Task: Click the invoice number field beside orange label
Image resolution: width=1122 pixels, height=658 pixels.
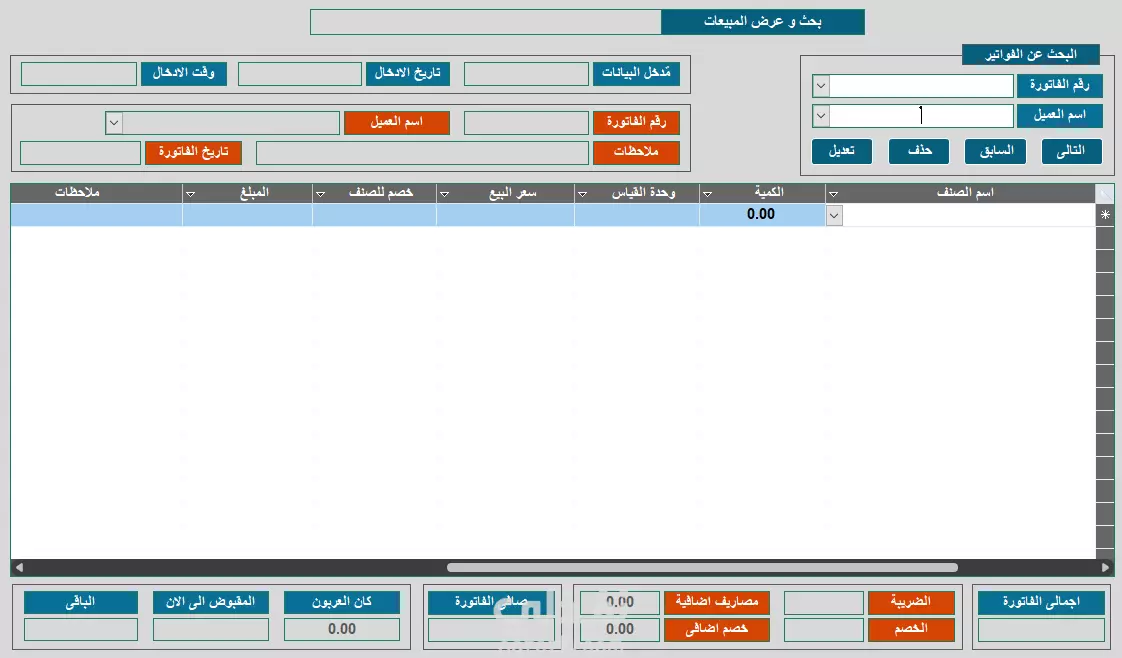Action: pyautogui.click(x=527, y=122)
